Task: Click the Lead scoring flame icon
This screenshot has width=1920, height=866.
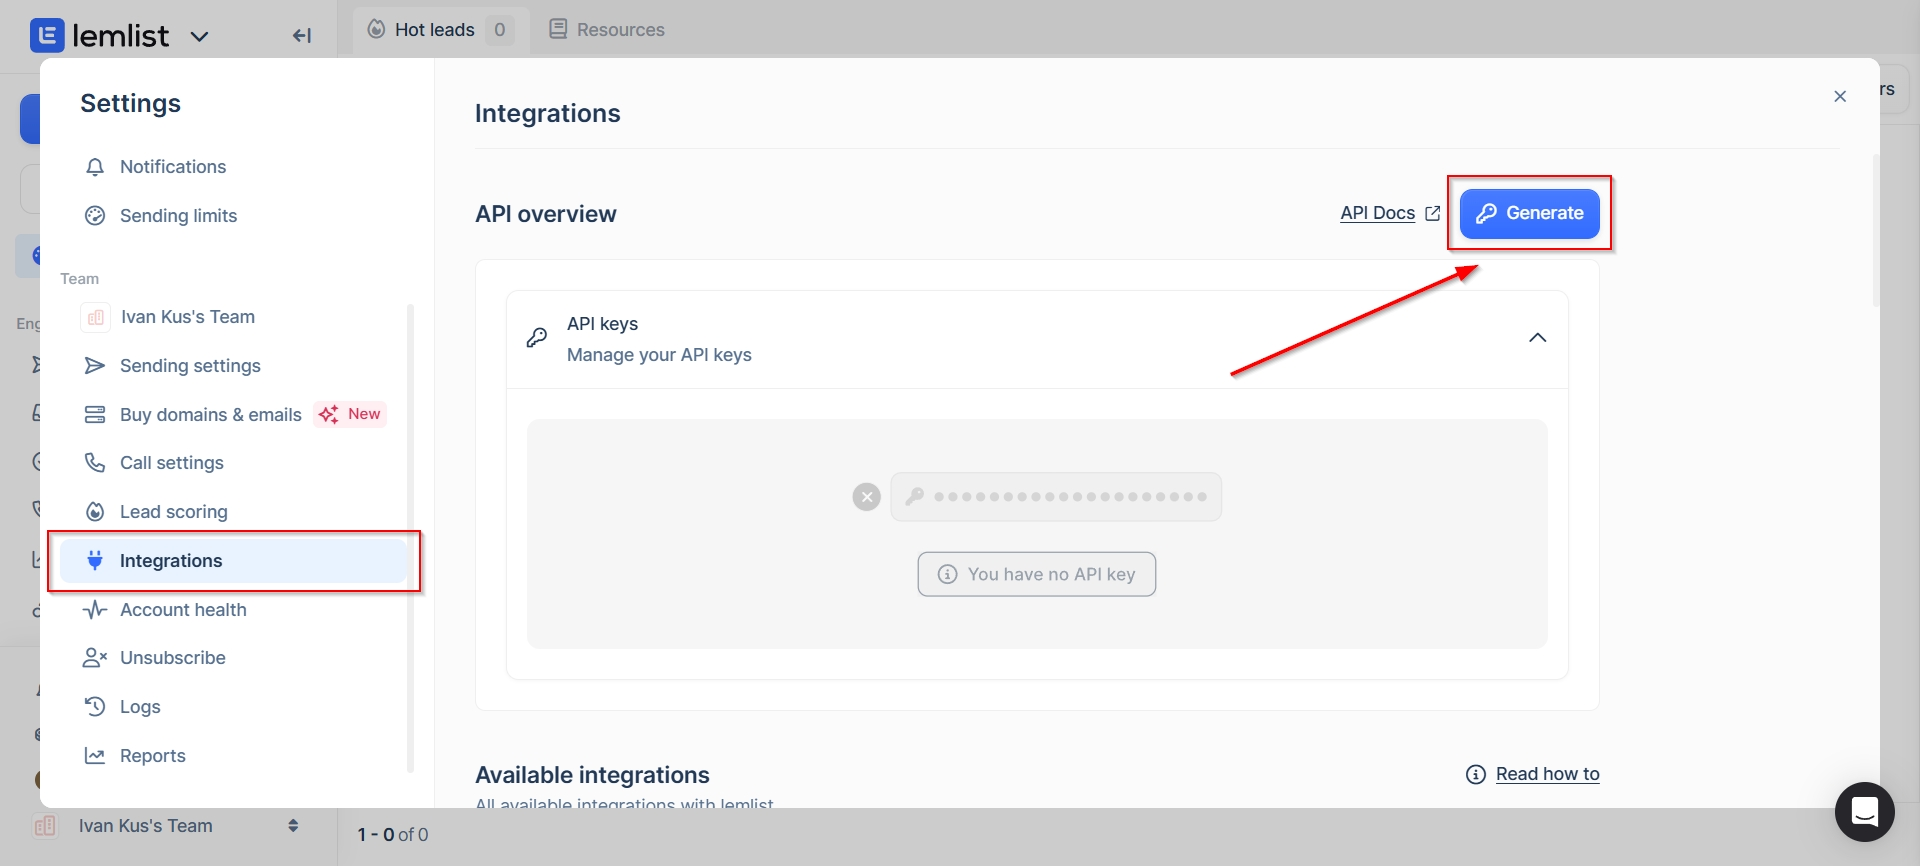Action: (x=95, y=512)
